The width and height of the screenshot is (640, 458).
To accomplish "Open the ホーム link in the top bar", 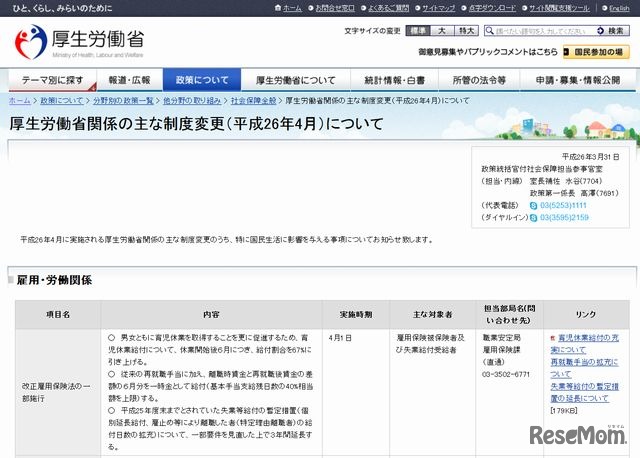I will [292, 8].
